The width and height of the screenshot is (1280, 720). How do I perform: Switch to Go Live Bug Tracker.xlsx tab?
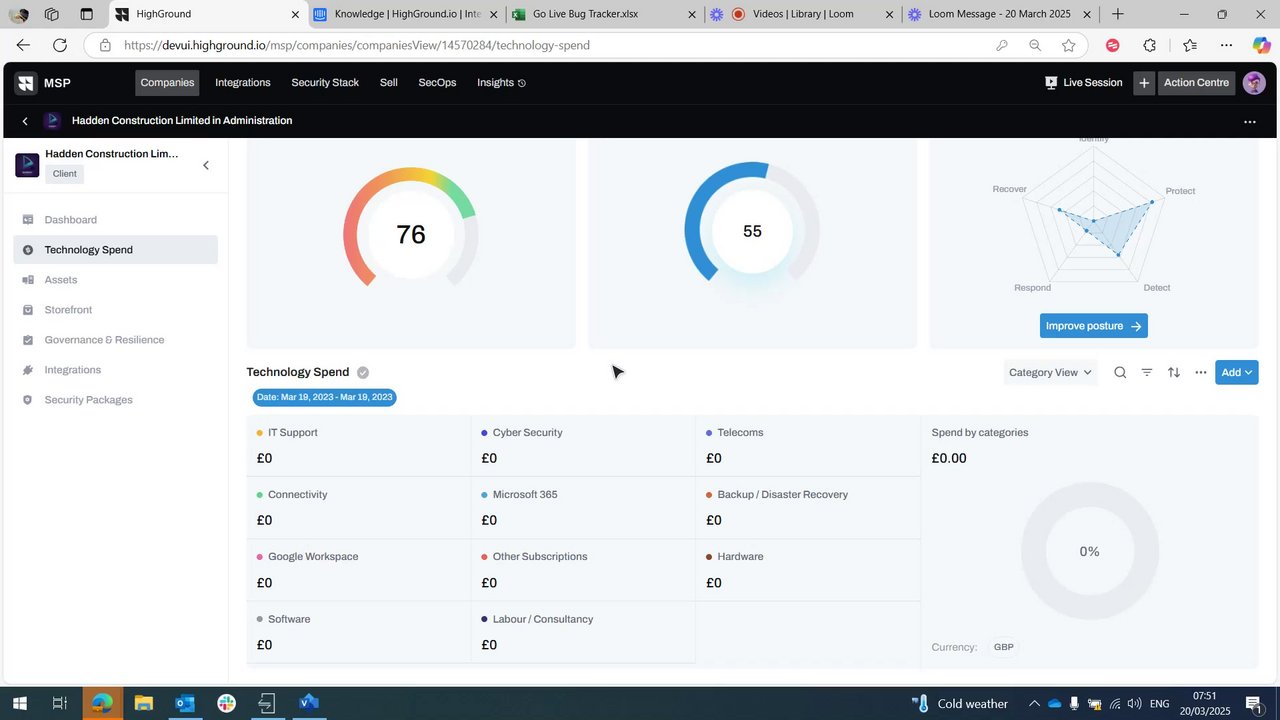[x=603, y=14]
